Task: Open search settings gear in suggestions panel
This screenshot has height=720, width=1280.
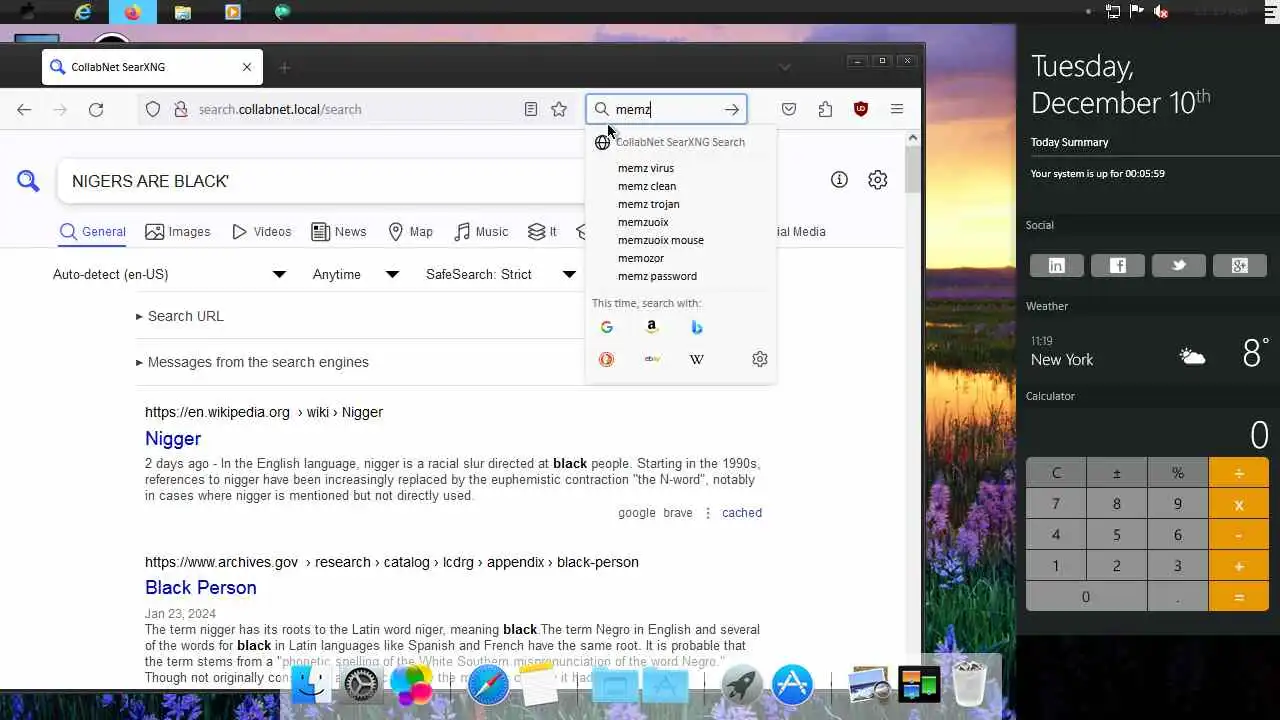Action: tap(760, 359)
